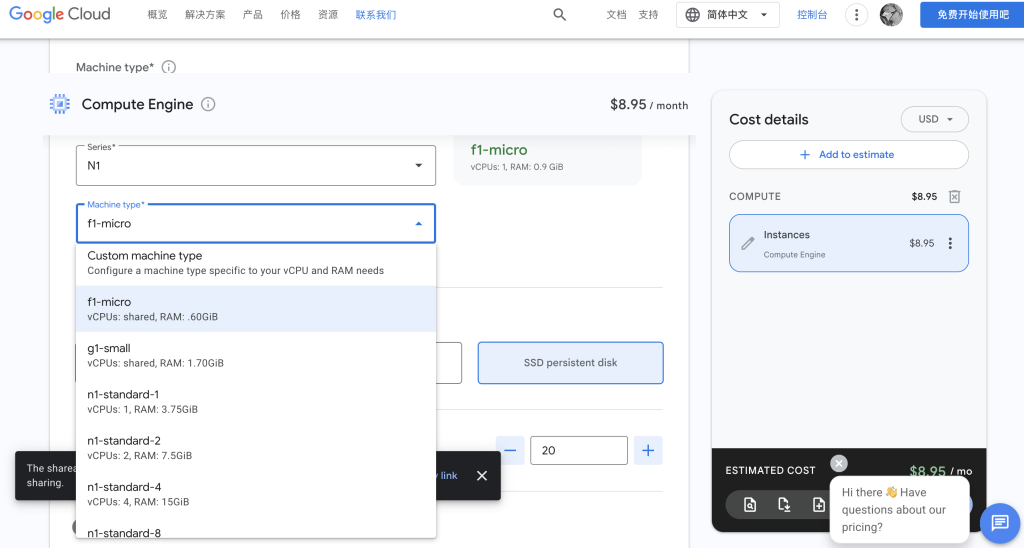Delete the COMPUTE section with trash icon
The width and height of the screenshot is (1024, 548).
tap(954, 197)
